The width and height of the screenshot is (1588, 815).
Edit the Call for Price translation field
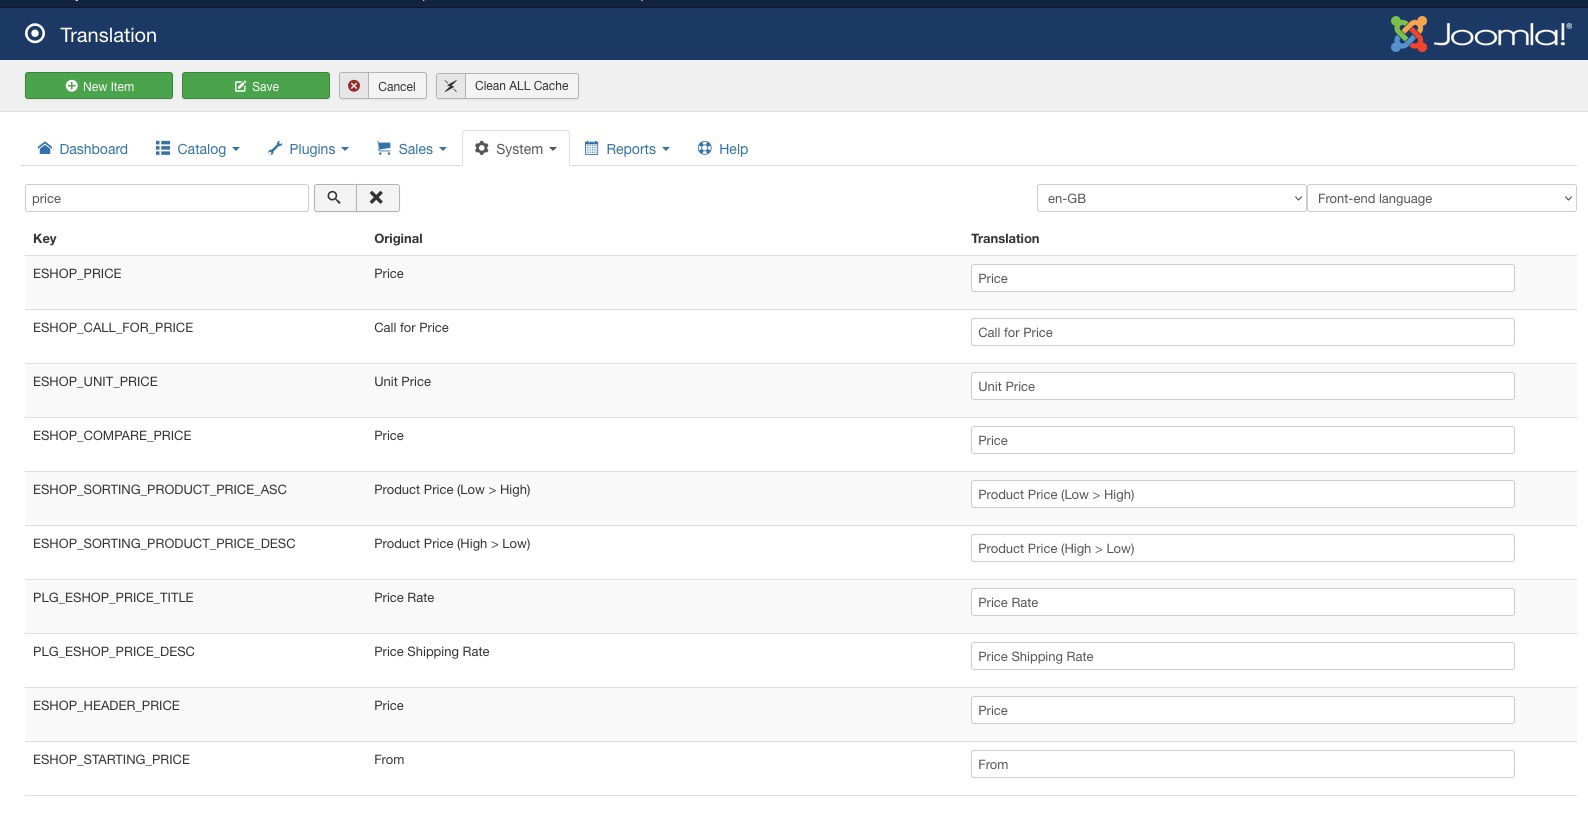(1242, 332)
